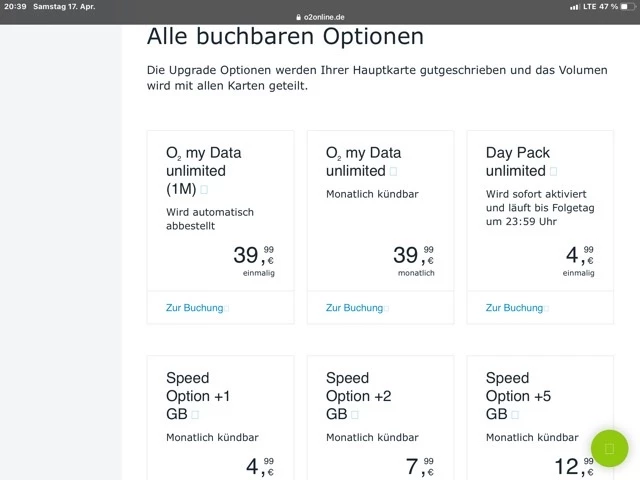Viewport: 640px width, 480px height.
Task: Open the green floating round button
Action: (x=609, y=448)
